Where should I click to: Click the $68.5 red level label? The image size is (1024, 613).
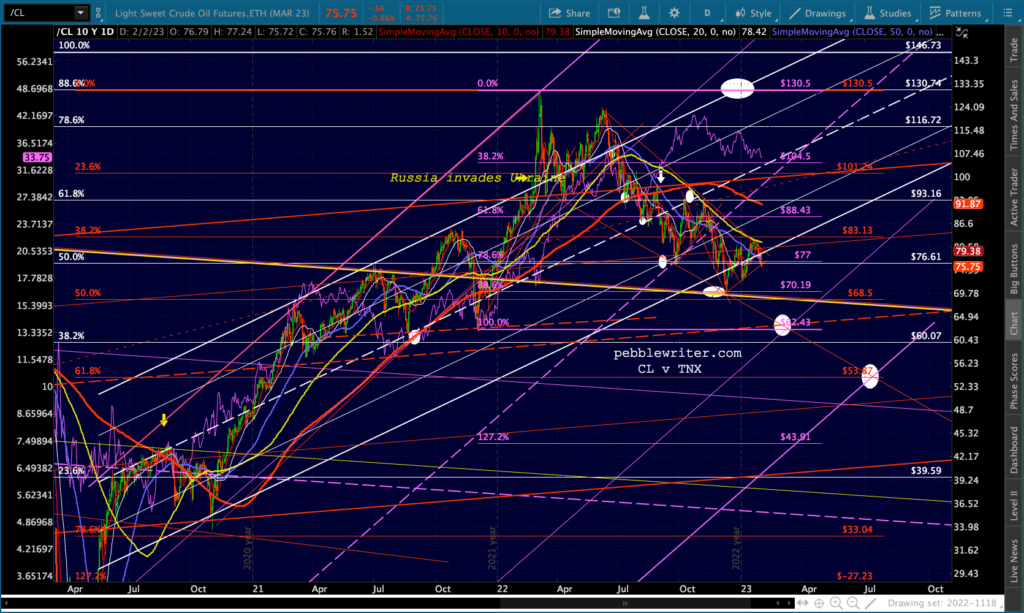pyautogui.click(x=859, y=293)
